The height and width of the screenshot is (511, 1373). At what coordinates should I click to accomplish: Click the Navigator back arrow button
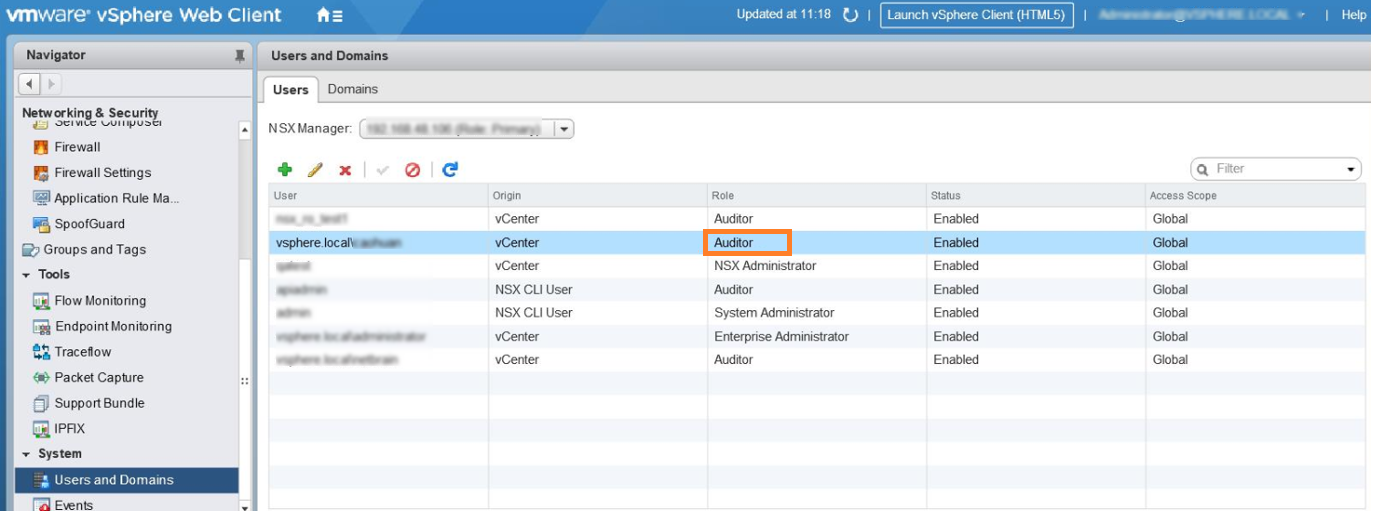[x=29, y=84]
